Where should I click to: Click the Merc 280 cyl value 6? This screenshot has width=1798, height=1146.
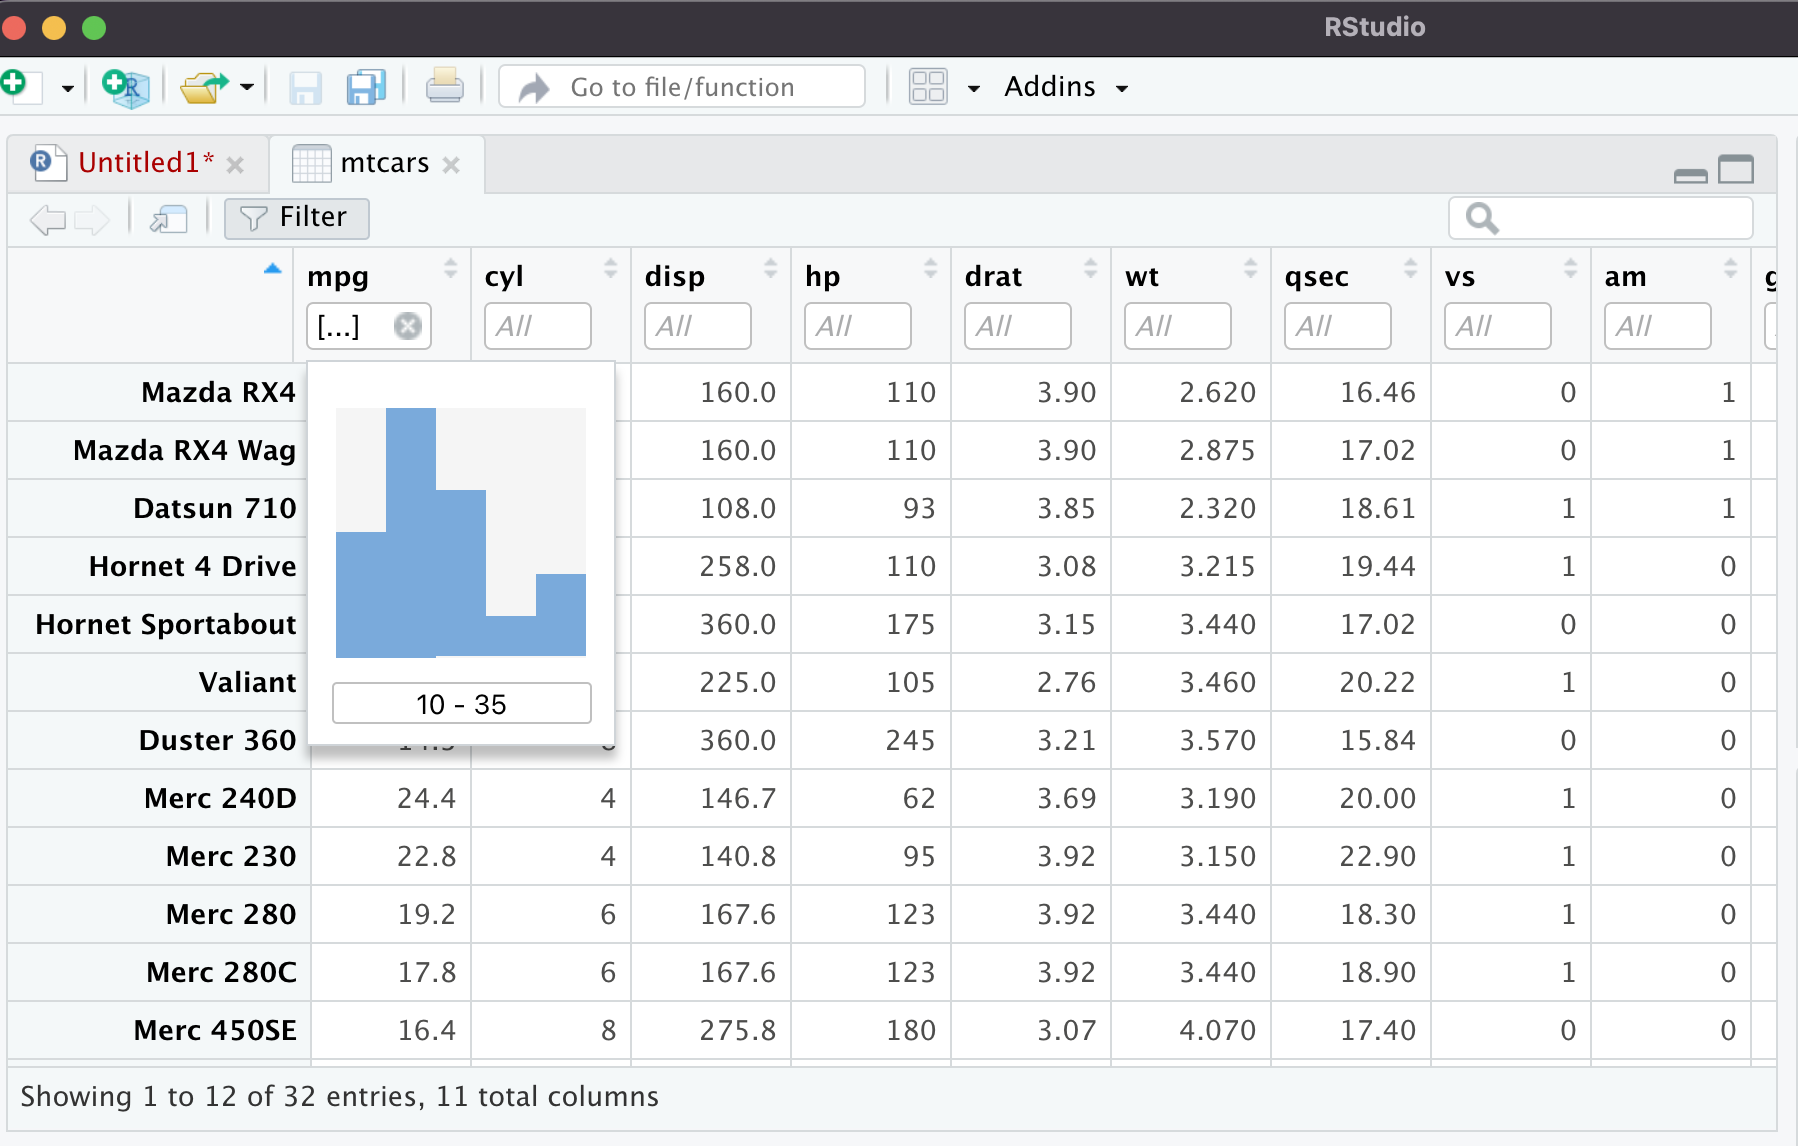tap(608, 914)
